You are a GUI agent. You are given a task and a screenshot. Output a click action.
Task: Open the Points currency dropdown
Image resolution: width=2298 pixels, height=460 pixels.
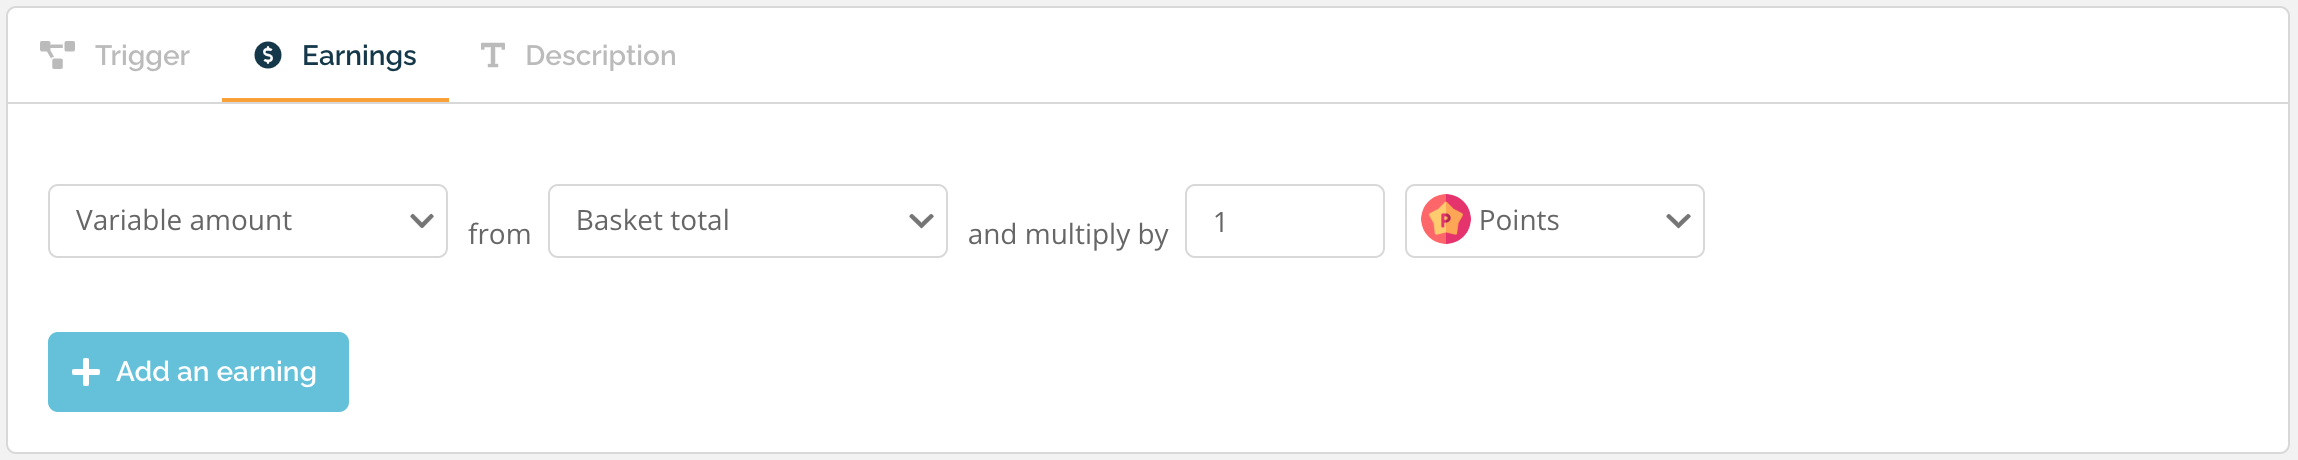[1555, 221]
